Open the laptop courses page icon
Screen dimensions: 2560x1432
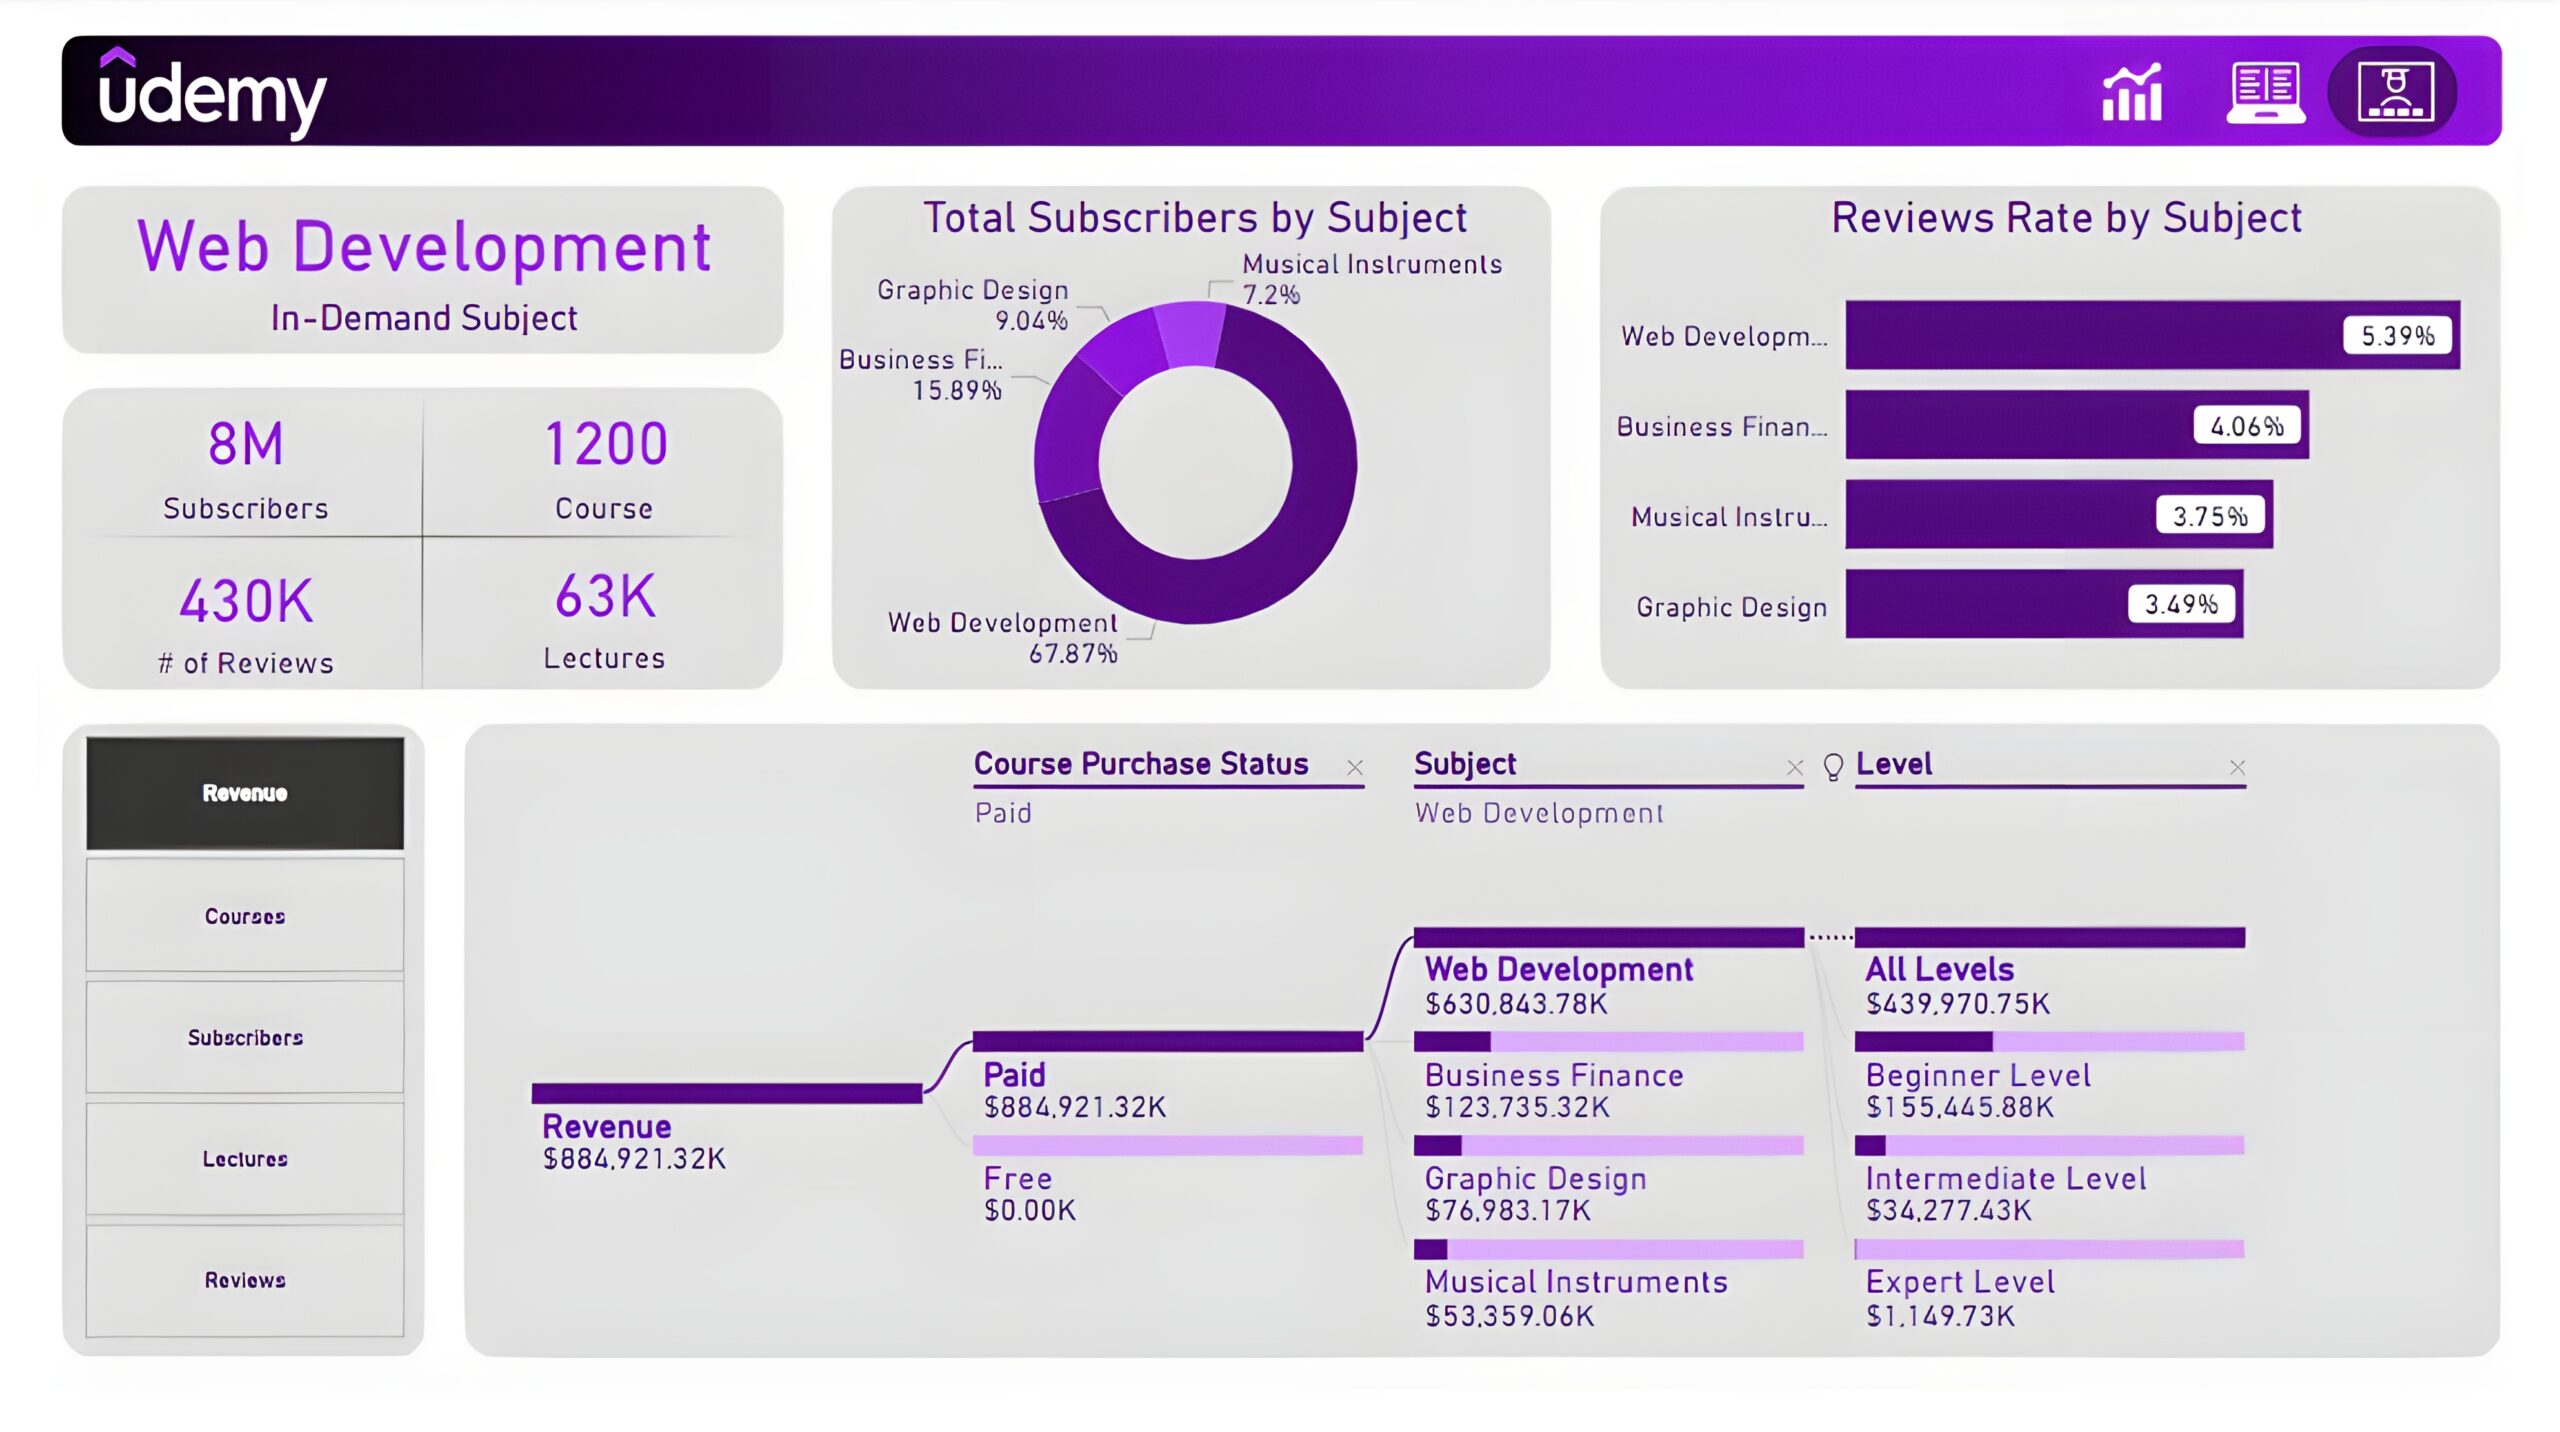coord(2265,93)
